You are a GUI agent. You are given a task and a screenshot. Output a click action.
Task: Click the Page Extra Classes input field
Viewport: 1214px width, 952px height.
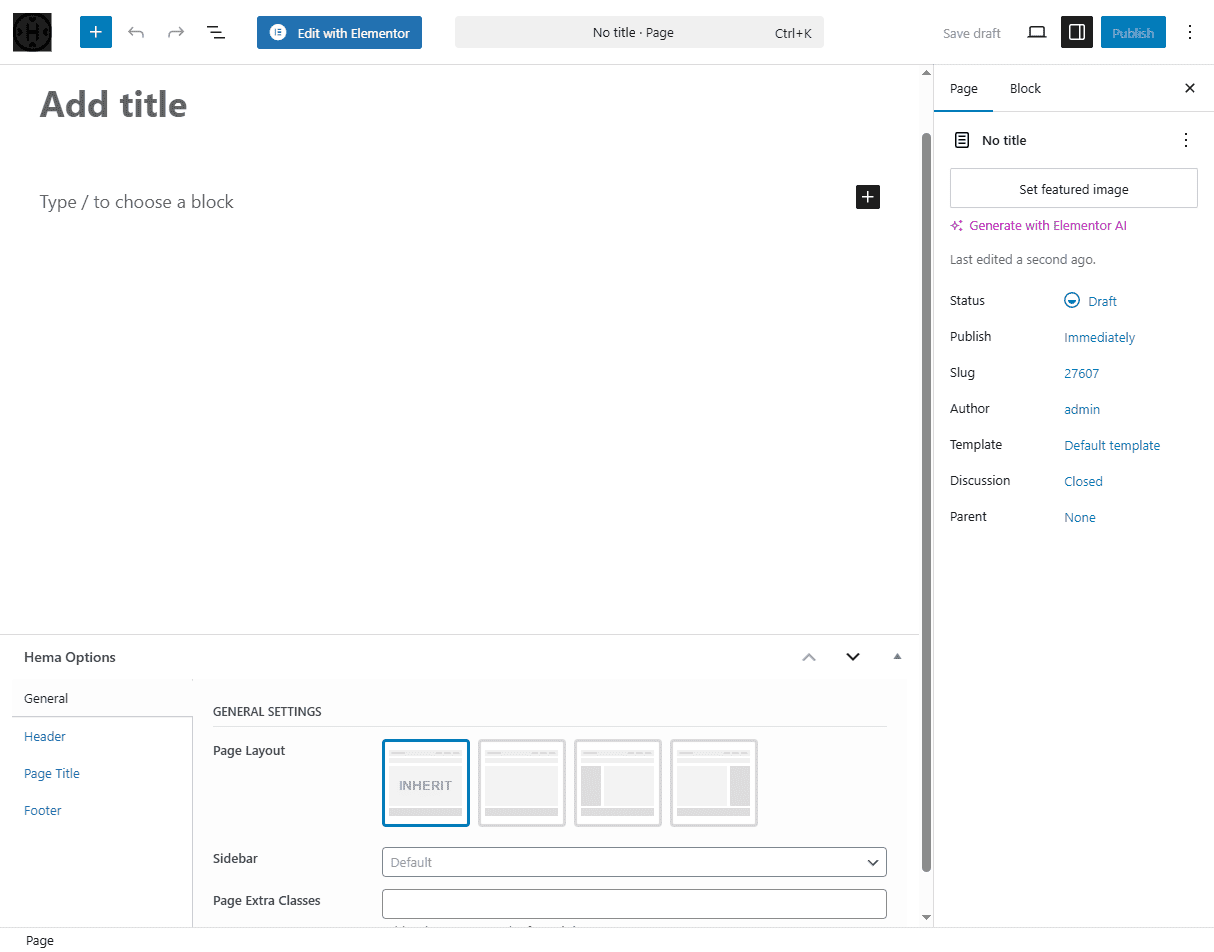click(634, 904)
